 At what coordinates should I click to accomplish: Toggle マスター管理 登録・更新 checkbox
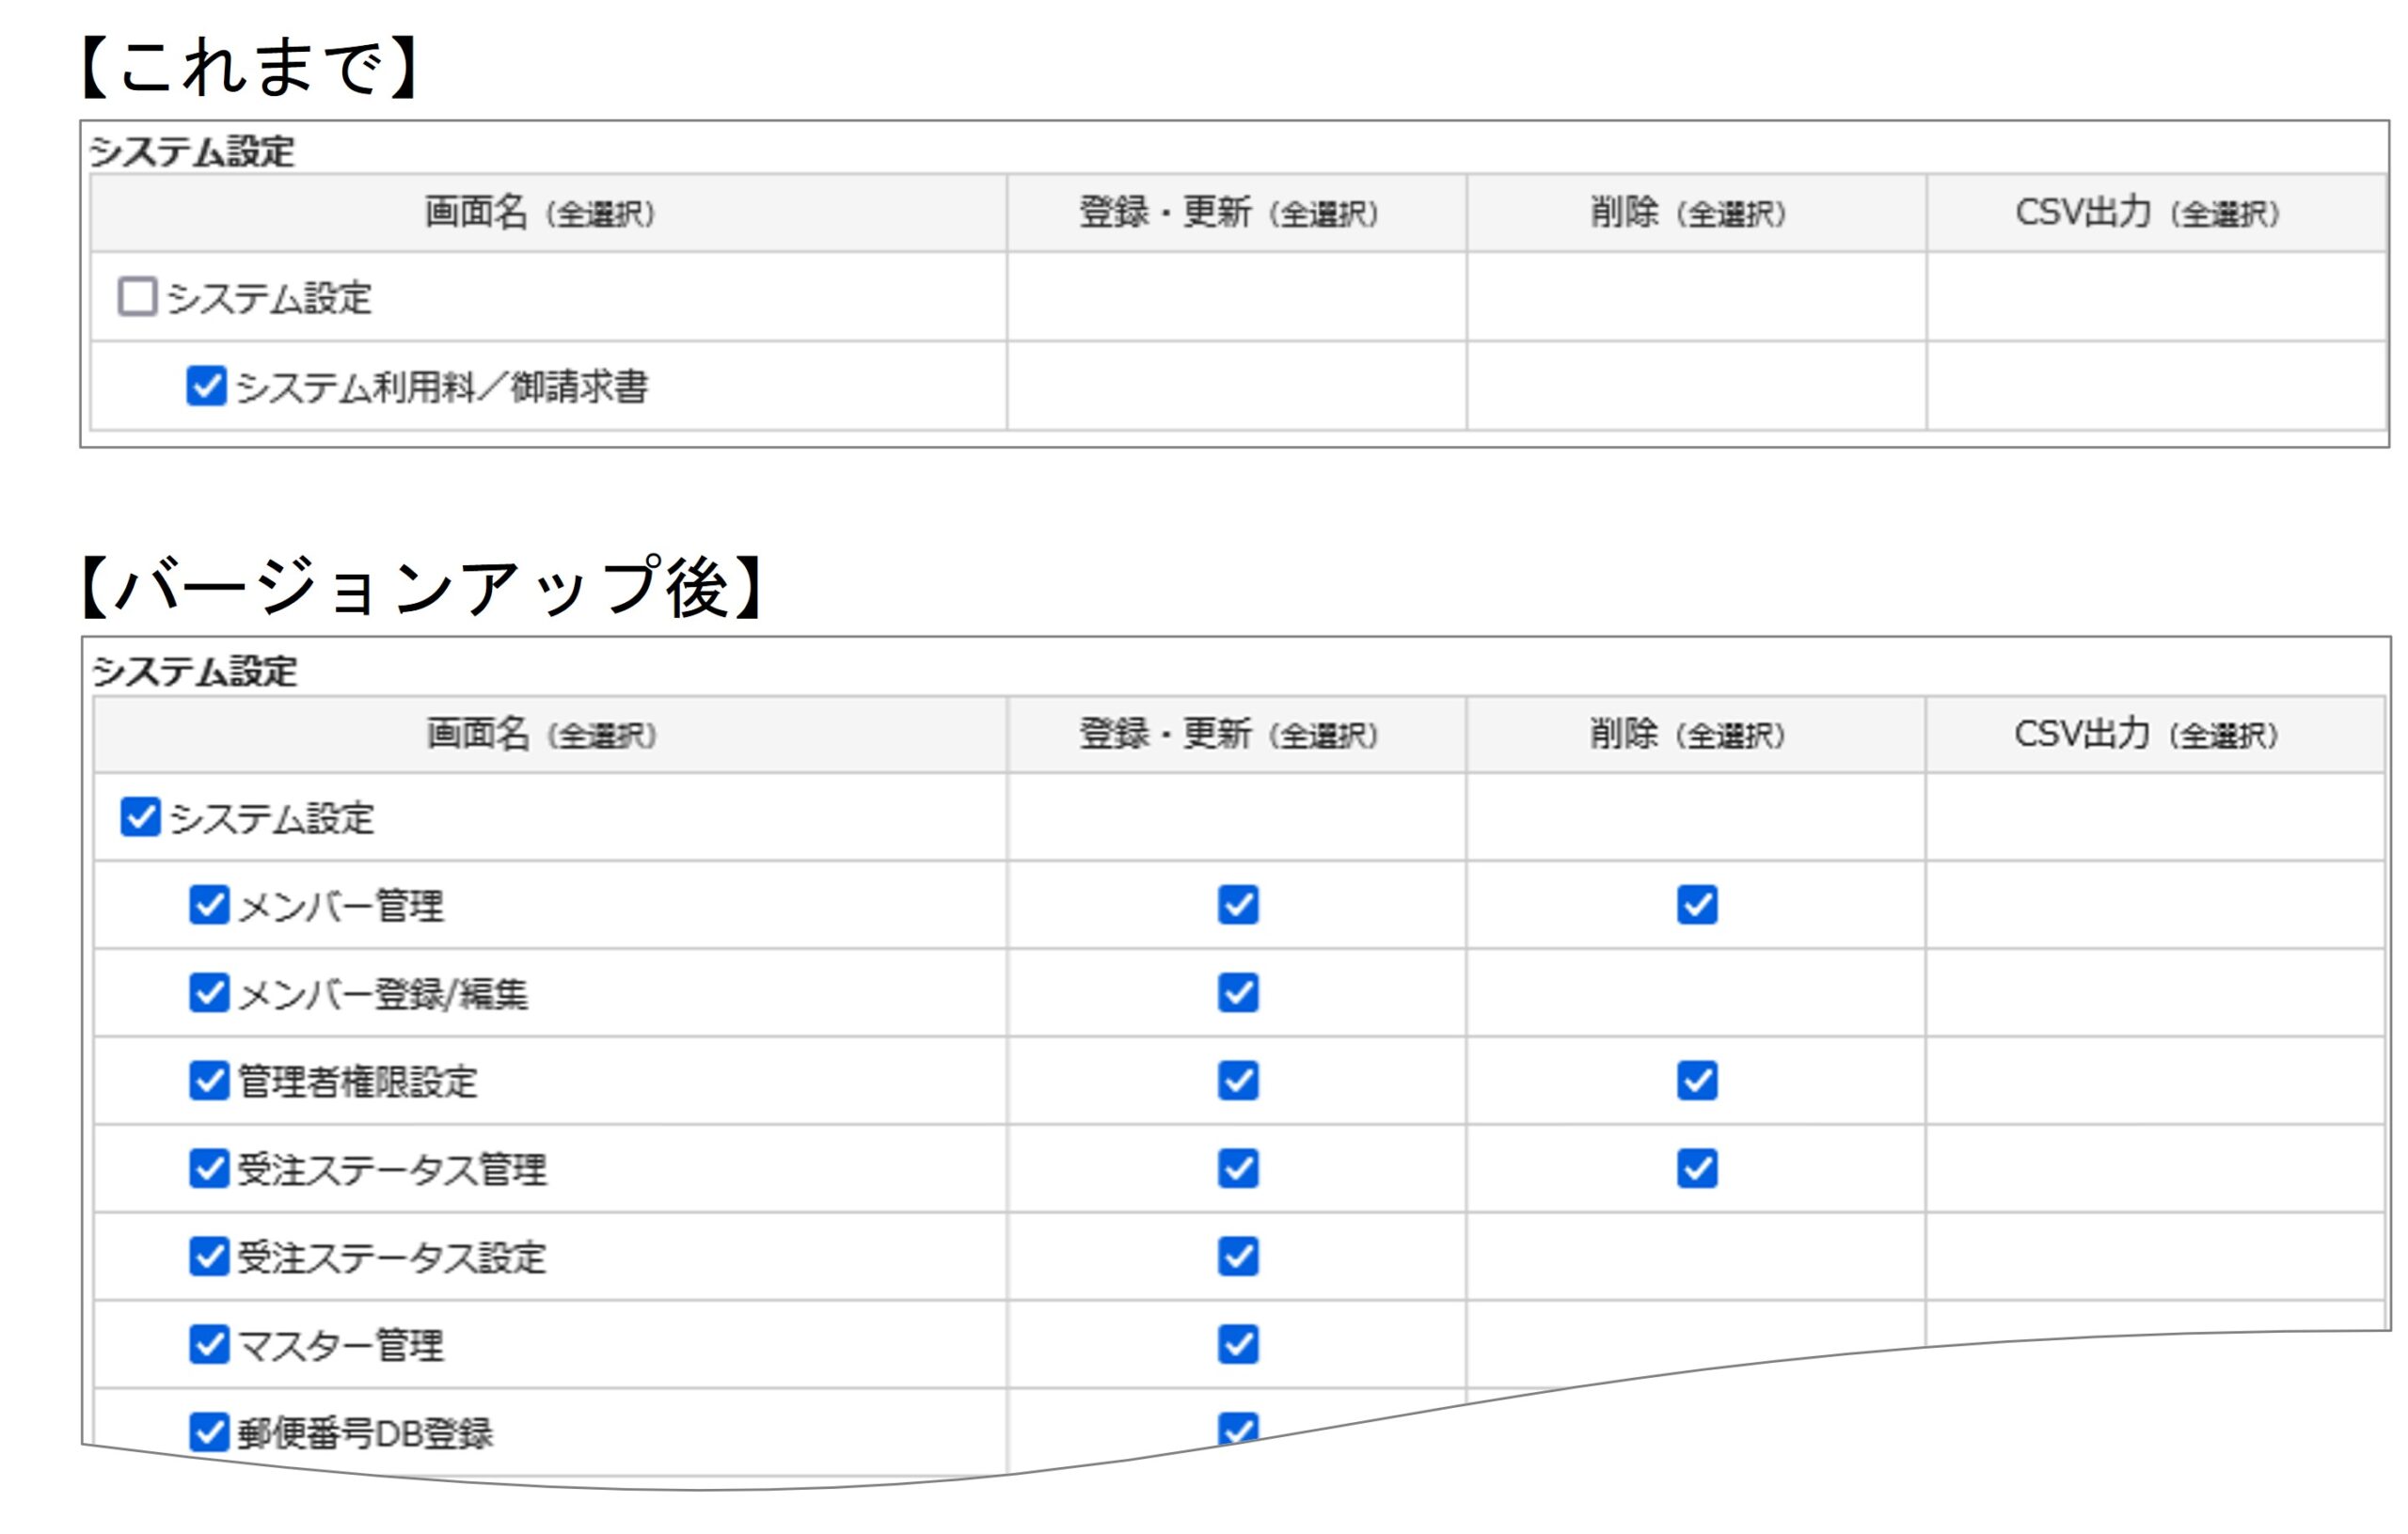coord(1237,1344)
